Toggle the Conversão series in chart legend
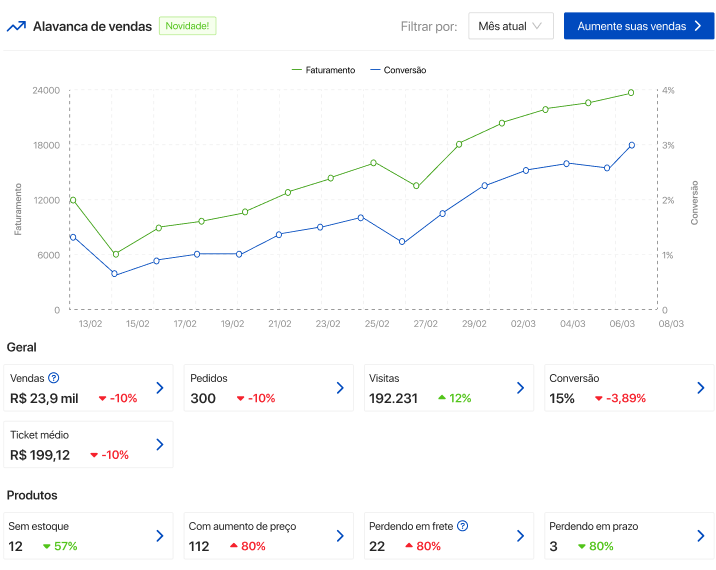The width and height of the screenshot is (716, 570). [398, 70]
